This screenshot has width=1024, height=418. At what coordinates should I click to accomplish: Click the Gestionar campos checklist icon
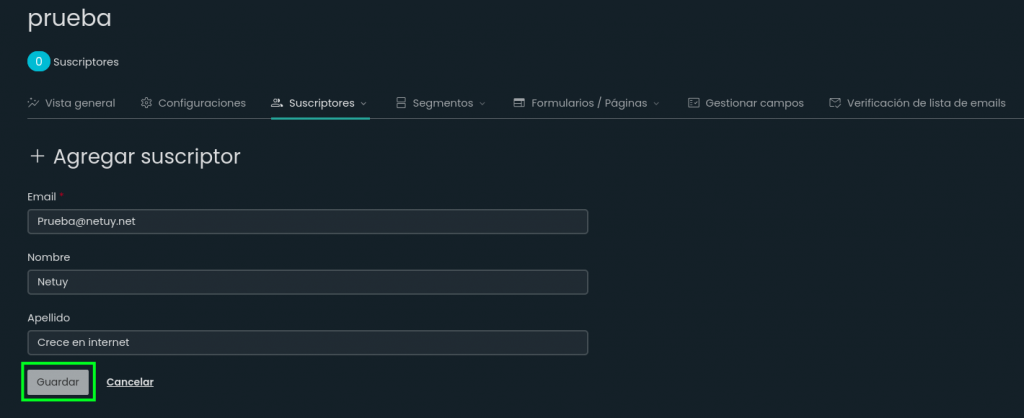coord(694,103)
